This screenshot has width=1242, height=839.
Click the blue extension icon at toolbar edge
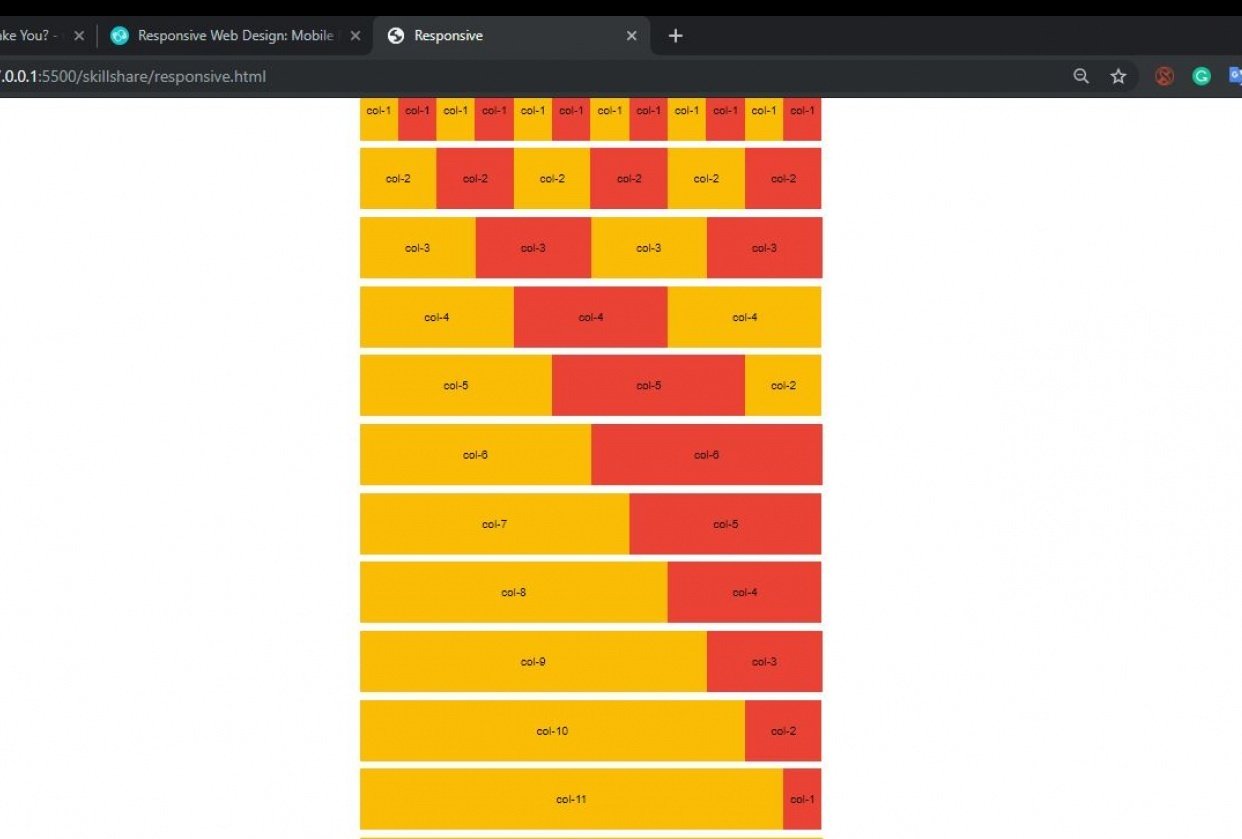[1236, 76]
